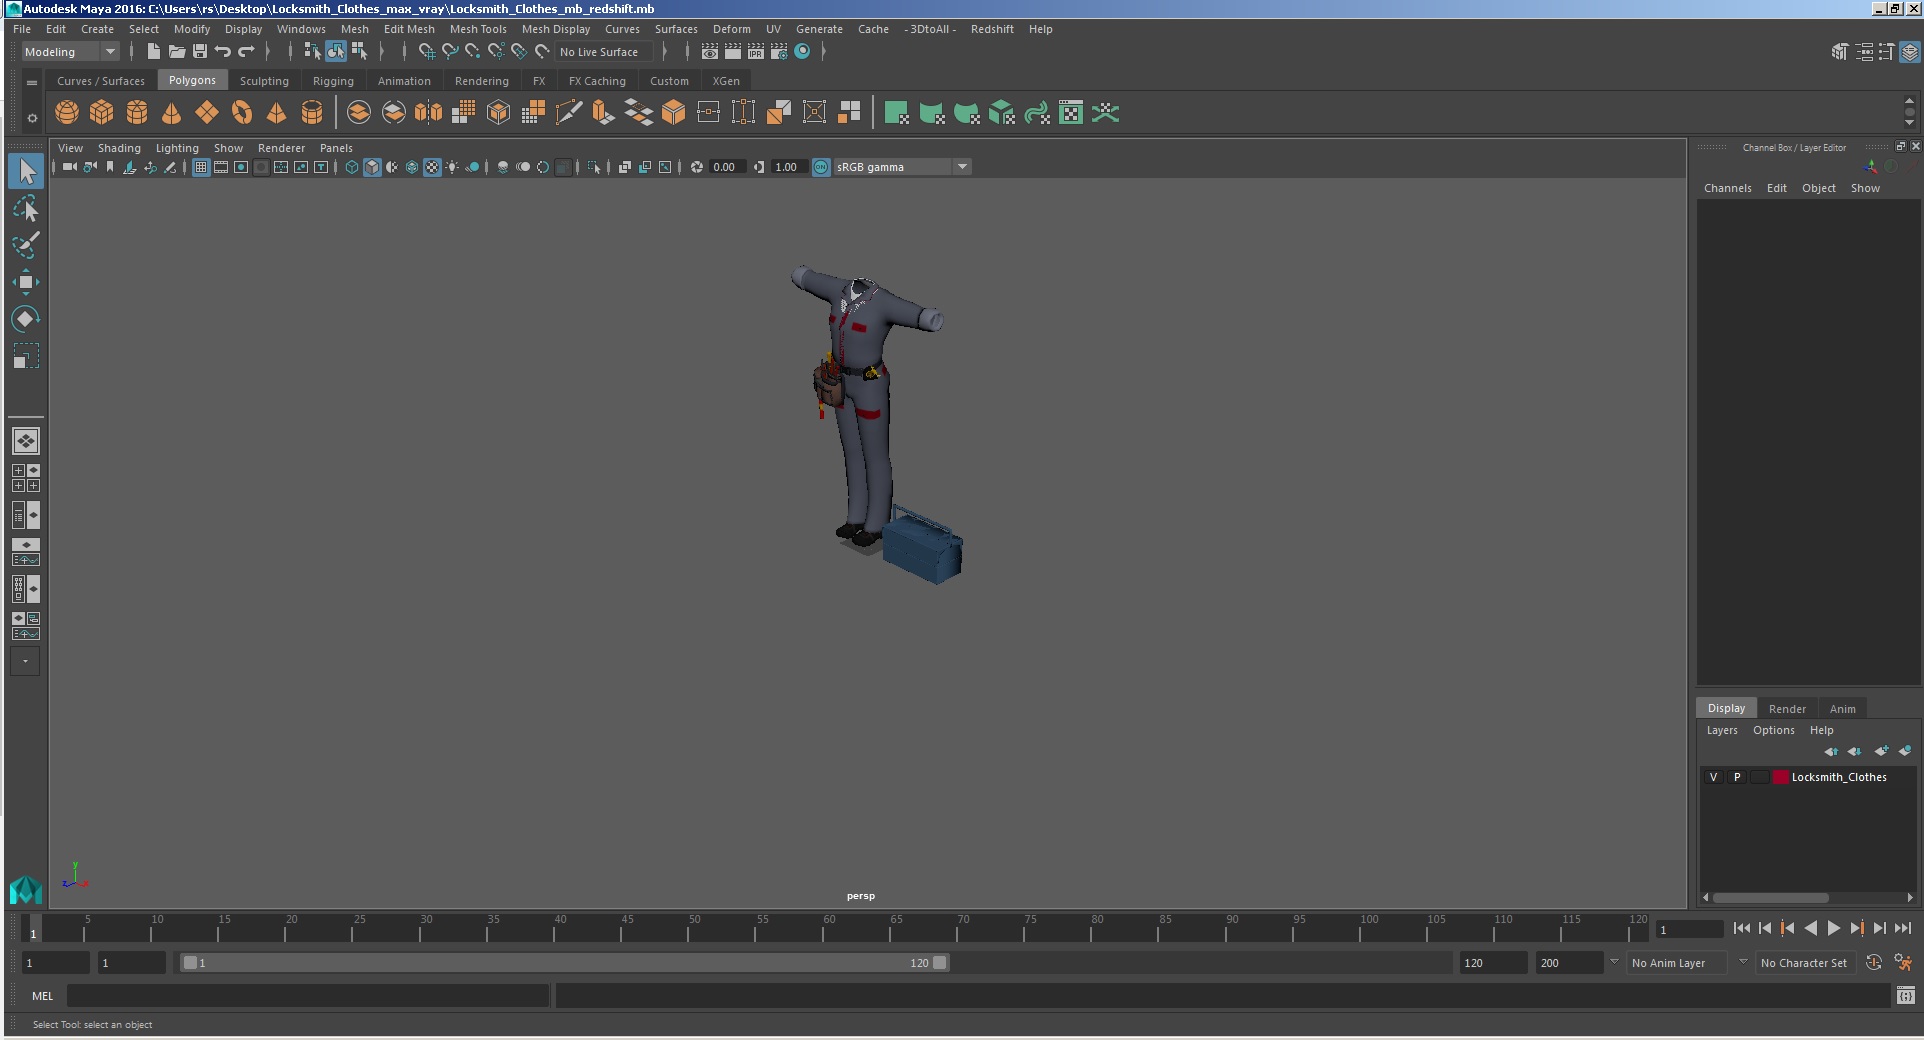Activate the Paint Selection tool
This screenshot has width=1924, height=1040.
[x=26, y=245]
